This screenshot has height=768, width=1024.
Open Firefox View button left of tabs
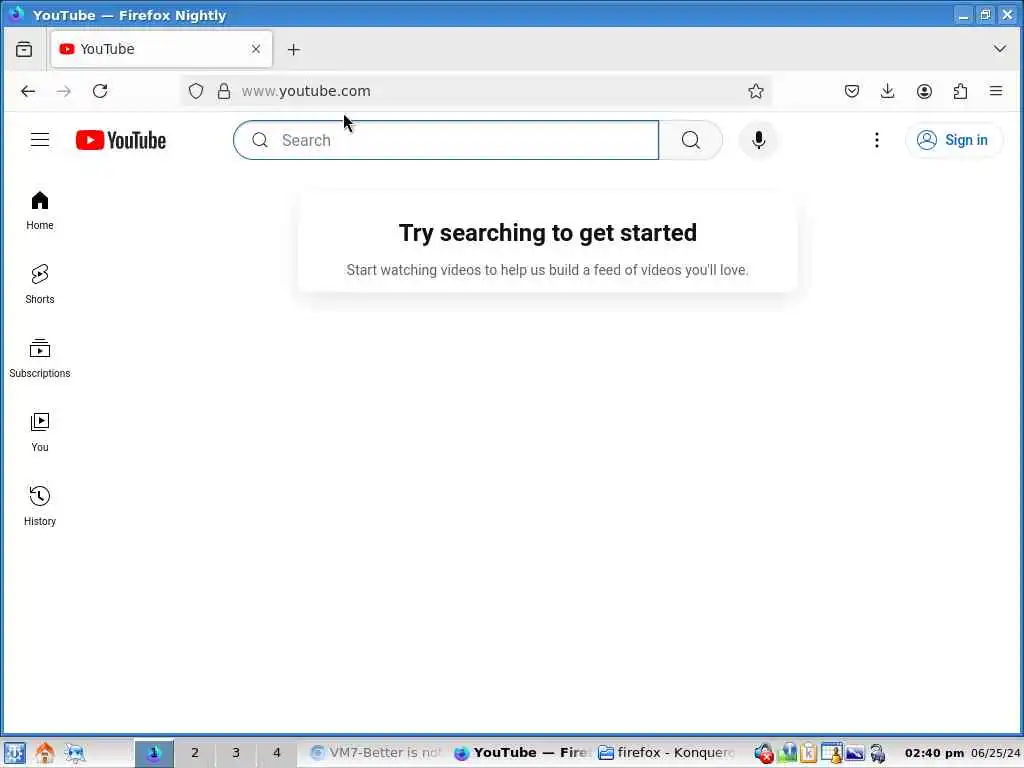pos(24,49)
